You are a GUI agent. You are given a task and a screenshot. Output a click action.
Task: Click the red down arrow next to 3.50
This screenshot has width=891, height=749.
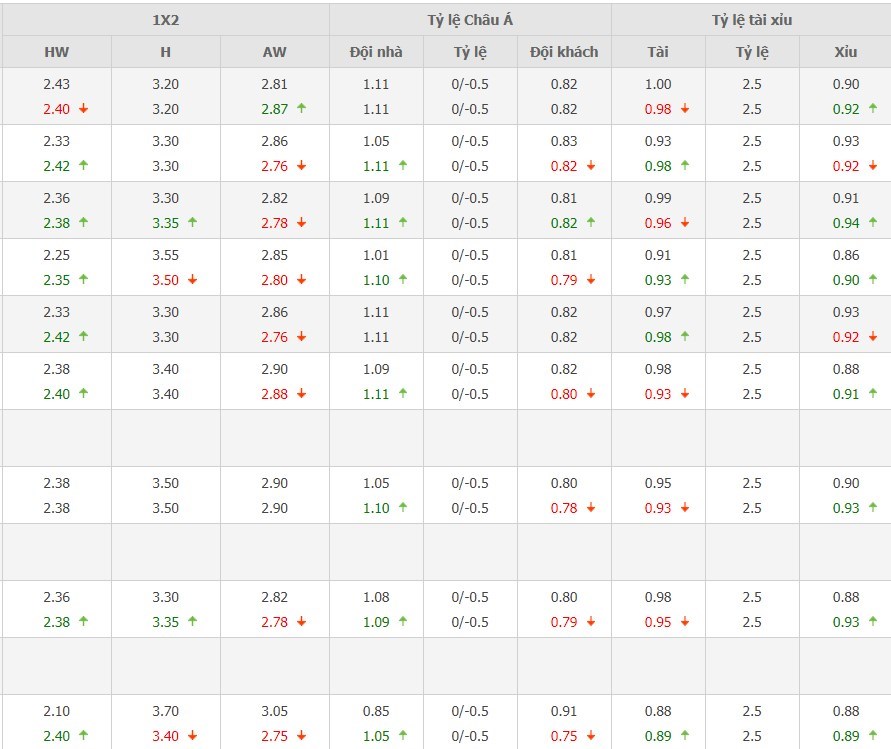coord(192,280)
